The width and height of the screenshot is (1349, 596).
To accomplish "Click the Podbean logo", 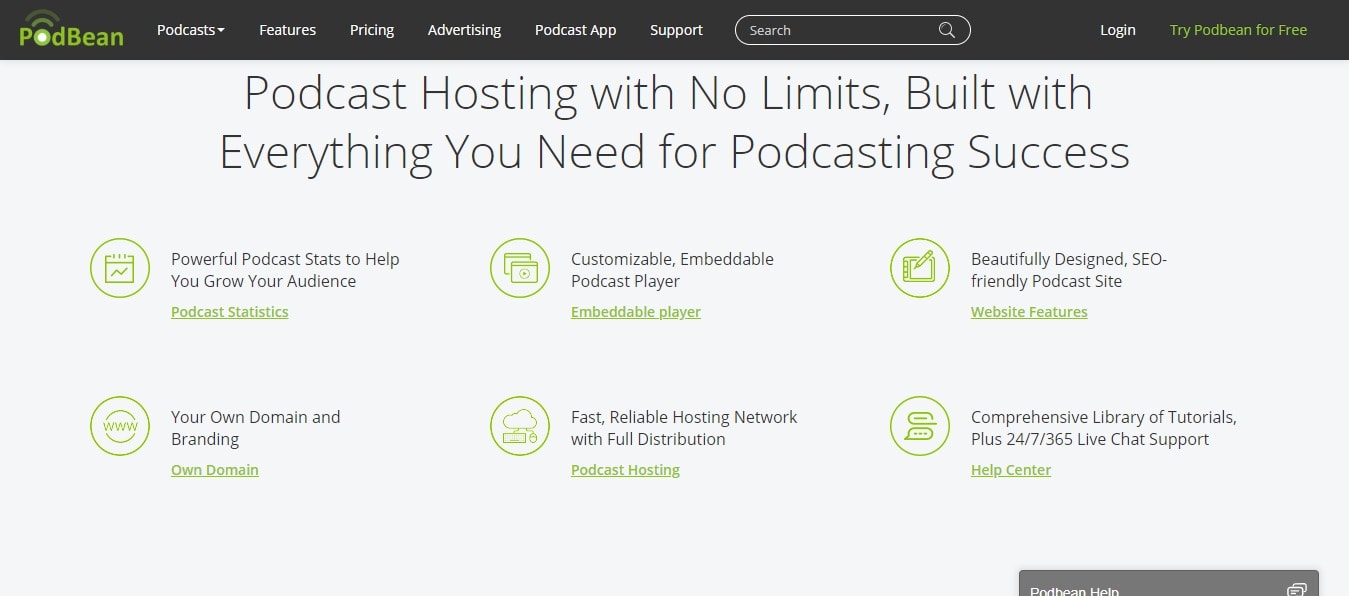I will (71, 28).
